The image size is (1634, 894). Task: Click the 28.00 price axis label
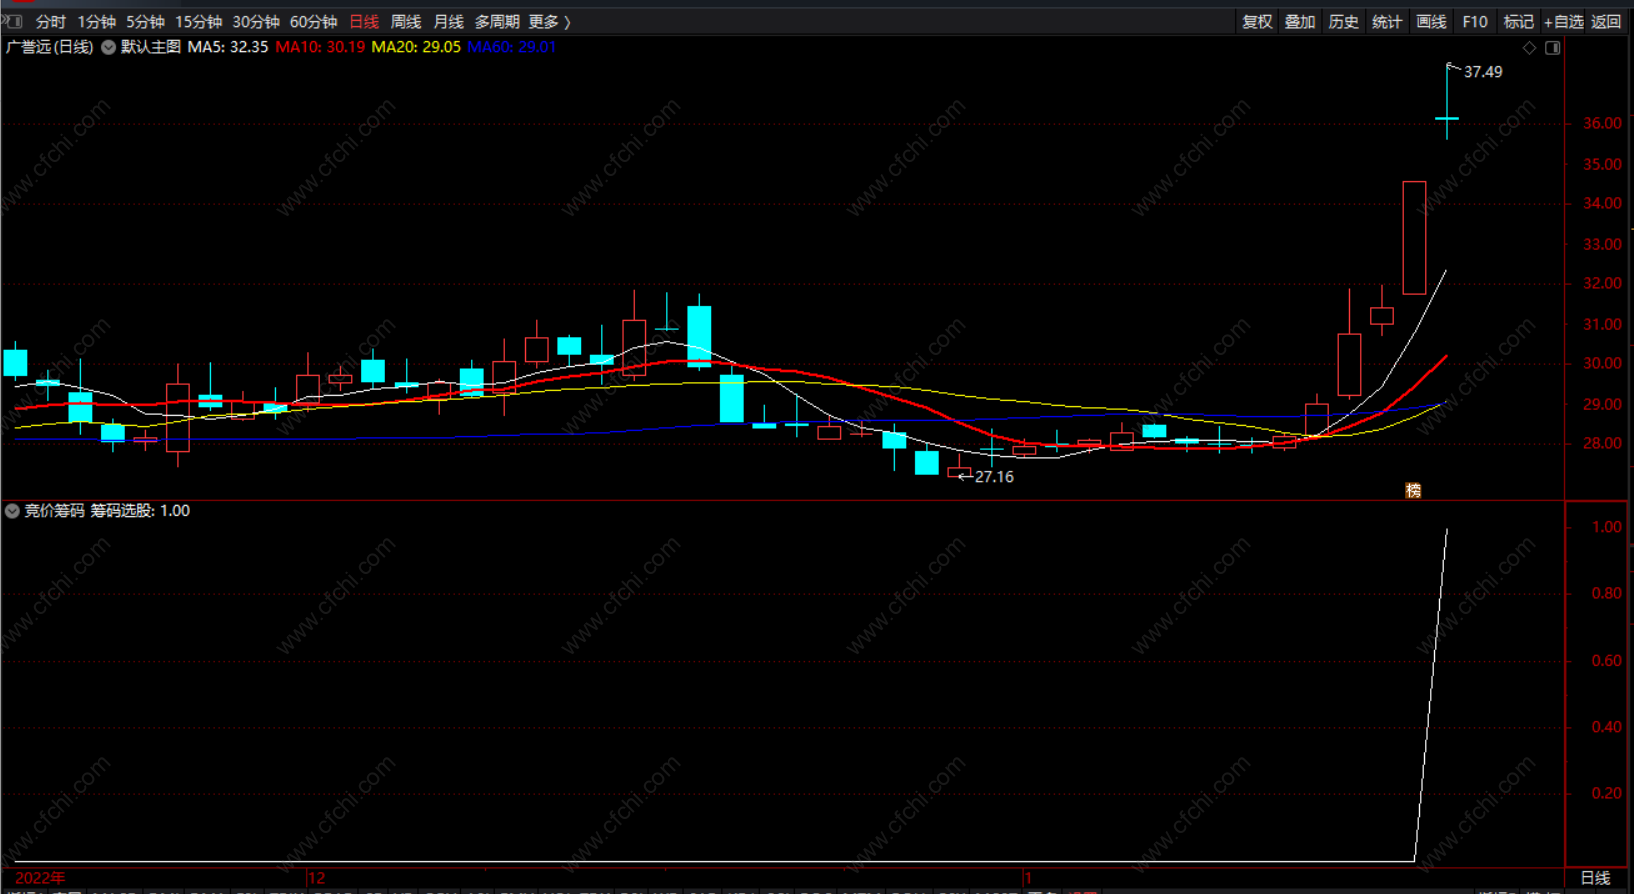coord(1602,443)
